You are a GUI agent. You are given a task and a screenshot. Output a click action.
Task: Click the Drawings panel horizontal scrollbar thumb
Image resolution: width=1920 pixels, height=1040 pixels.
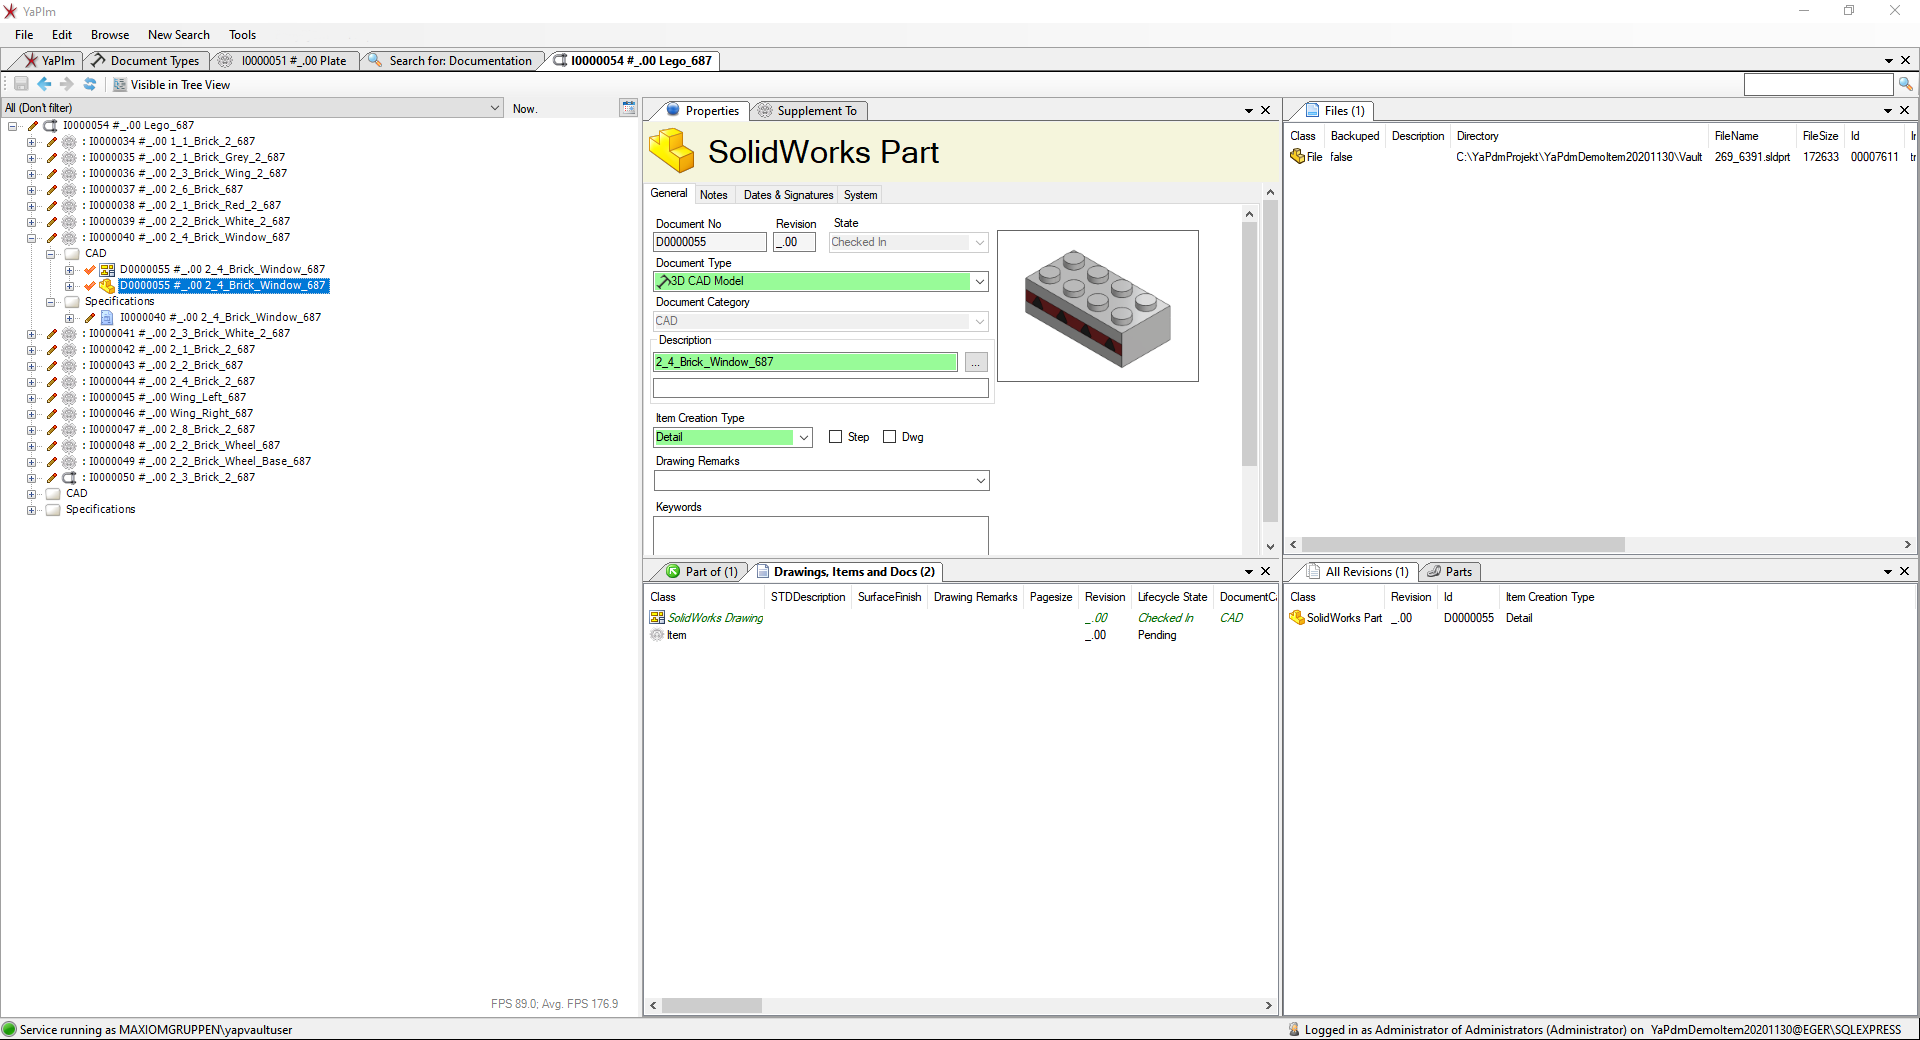coord(712,1005)
